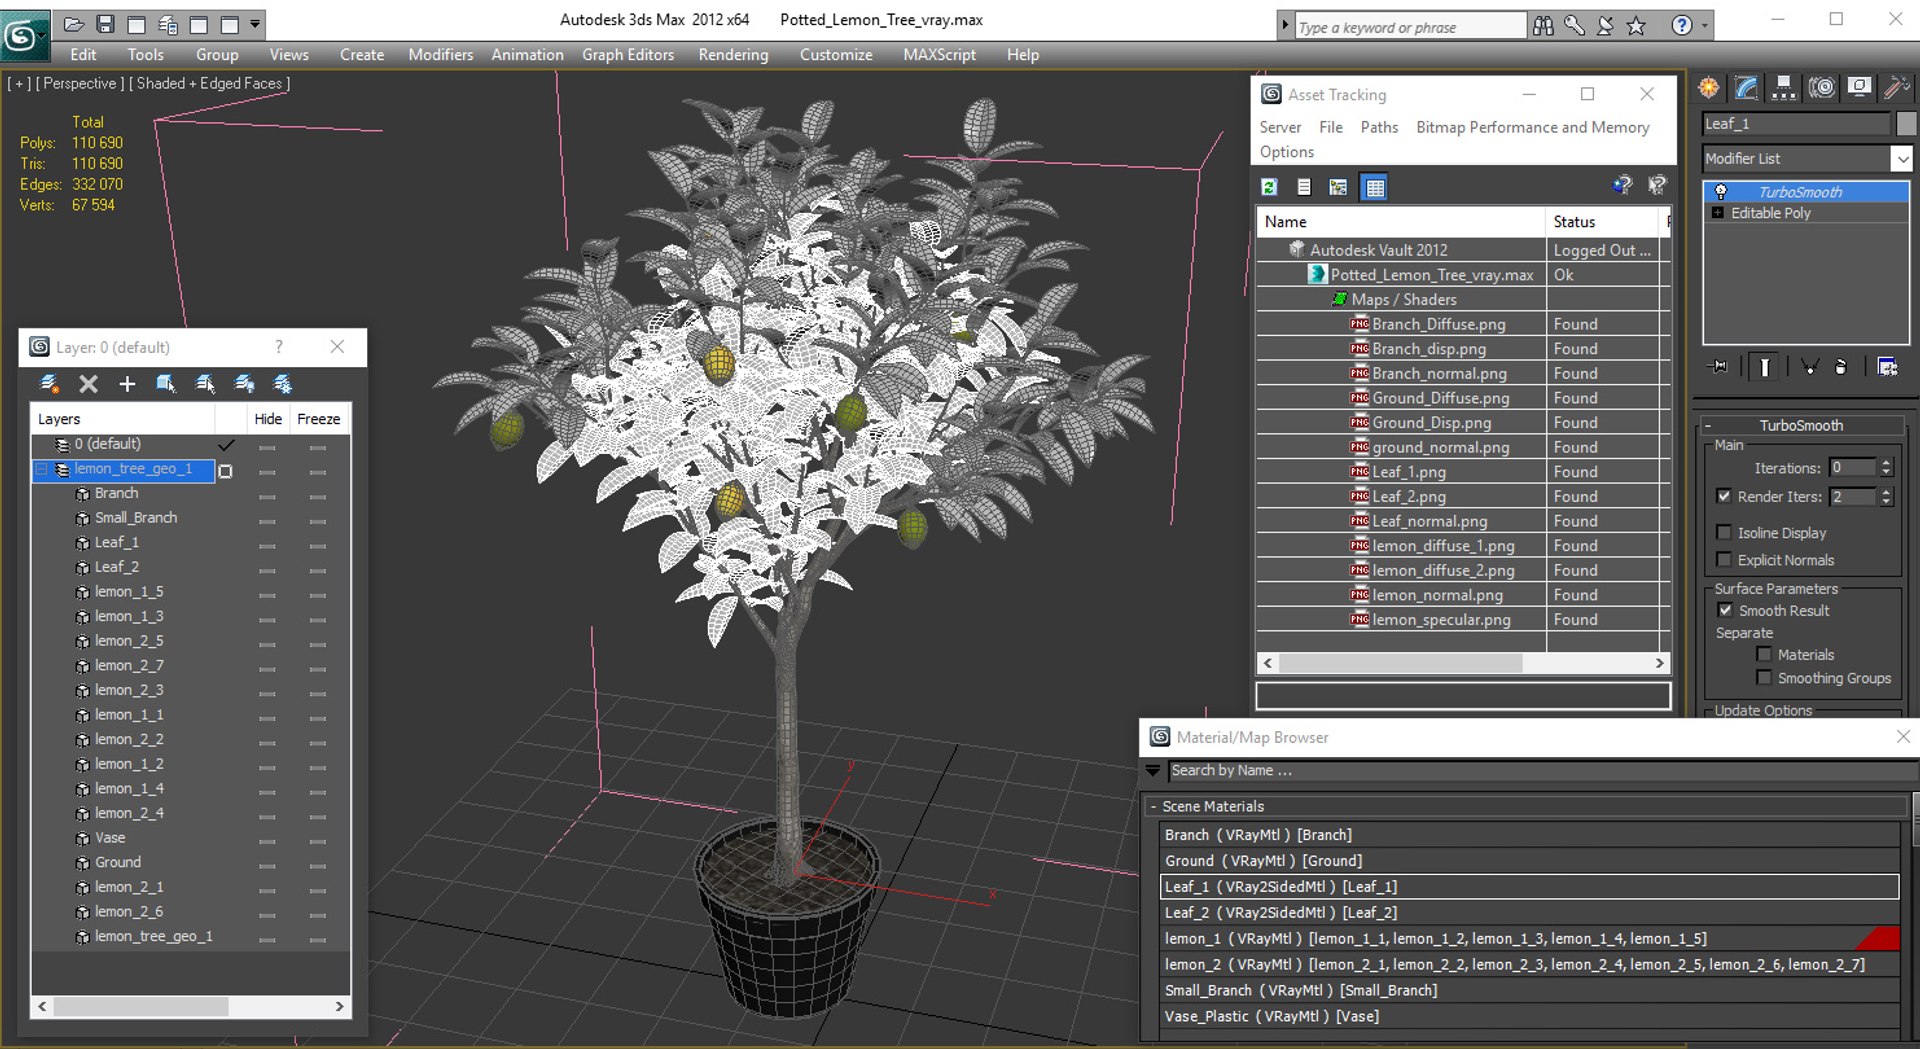Image resolution: width=1920 pixels, height=1049 pixels.
Task: Open the Modify command panel tab
Action: click(1746, 88)
